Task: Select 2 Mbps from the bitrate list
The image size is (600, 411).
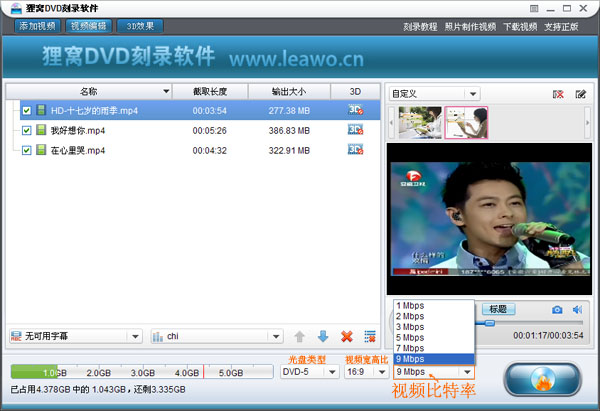Action: (x=434, y=316)
